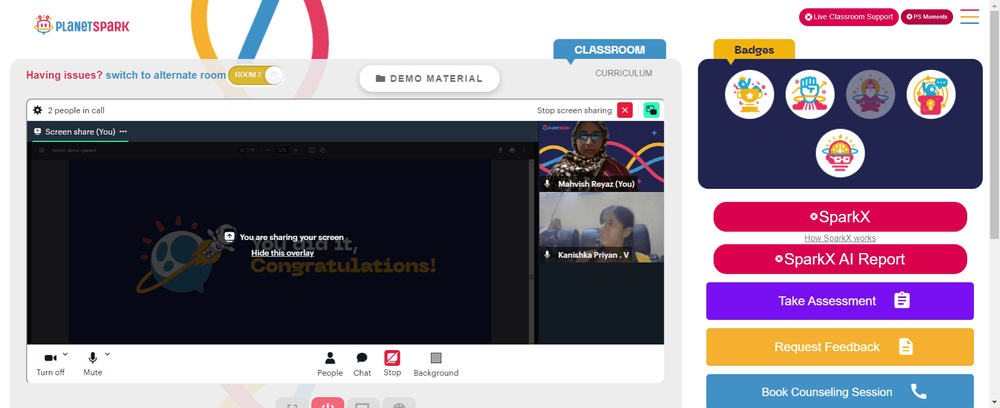Select Mahvish Reyaz video tile
The width and height of the screenshot is (1000, 408).
(x=601, y=156)
